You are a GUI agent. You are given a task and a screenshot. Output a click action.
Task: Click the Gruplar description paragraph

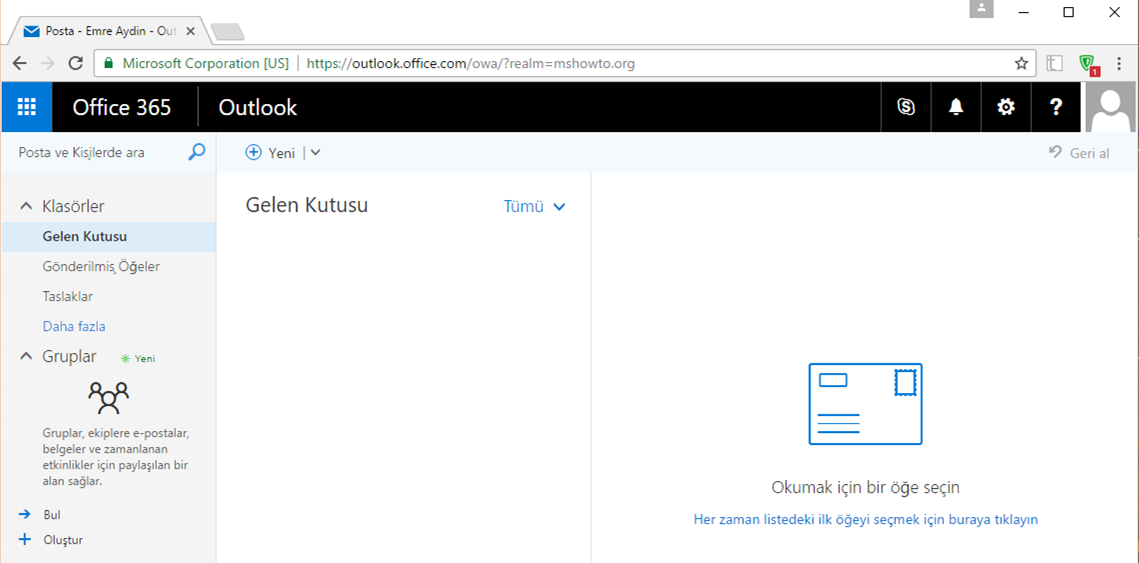click(x=116, y=457)
